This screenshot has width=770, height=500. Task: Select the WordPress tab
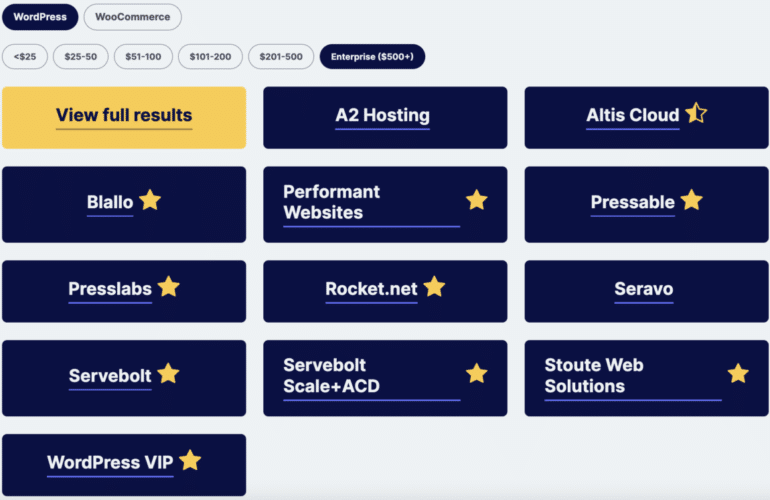(40, 17)
